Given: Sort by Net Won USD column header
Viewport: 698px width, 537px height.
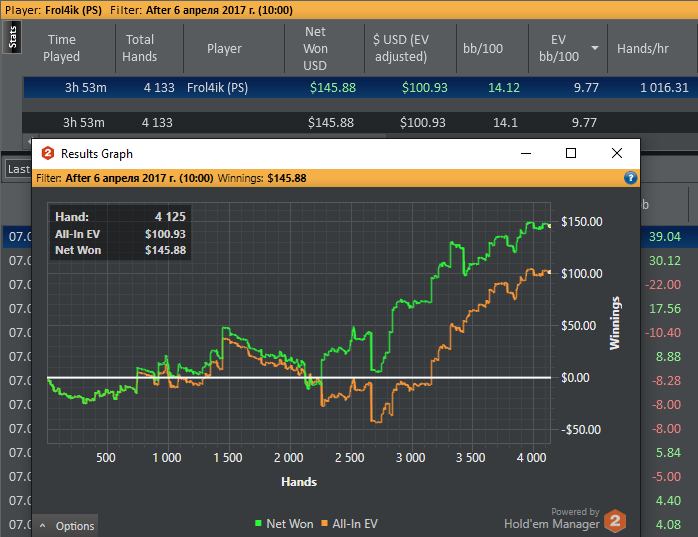Looking at the screenshot, I should point(315,48).
